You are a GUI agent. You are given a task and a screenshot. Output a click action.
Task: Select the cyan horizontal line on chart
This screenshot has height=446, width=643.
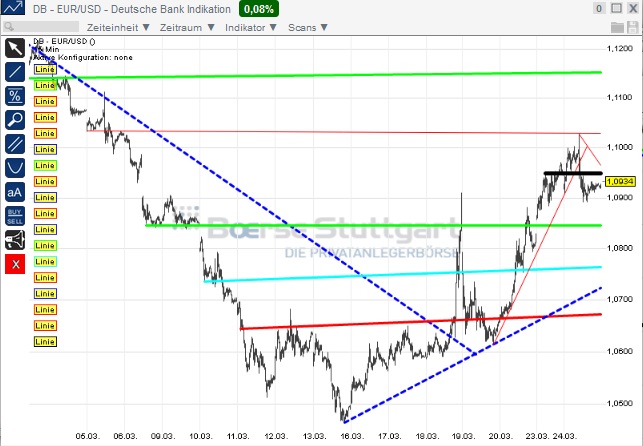click(x=403, y=274)
